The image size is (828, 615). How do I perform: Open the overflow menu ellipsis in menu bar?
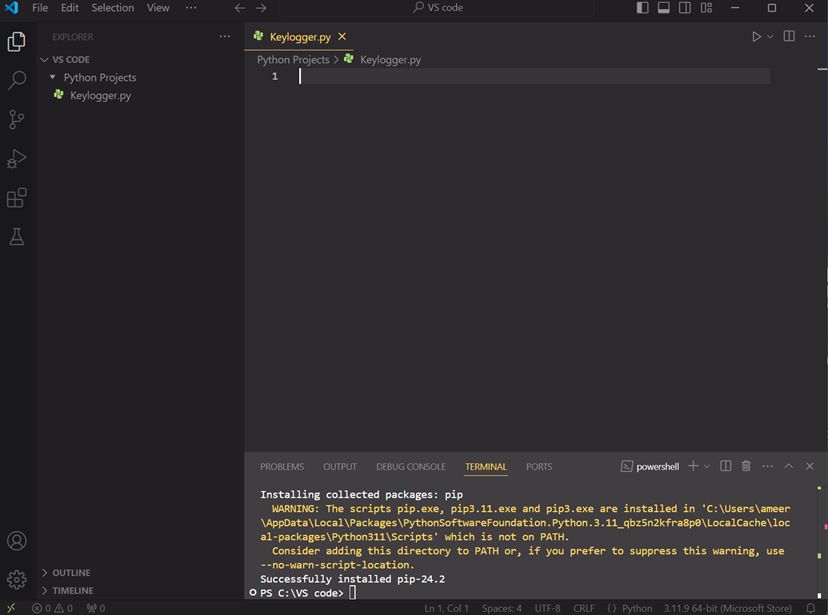pos(191,8)
